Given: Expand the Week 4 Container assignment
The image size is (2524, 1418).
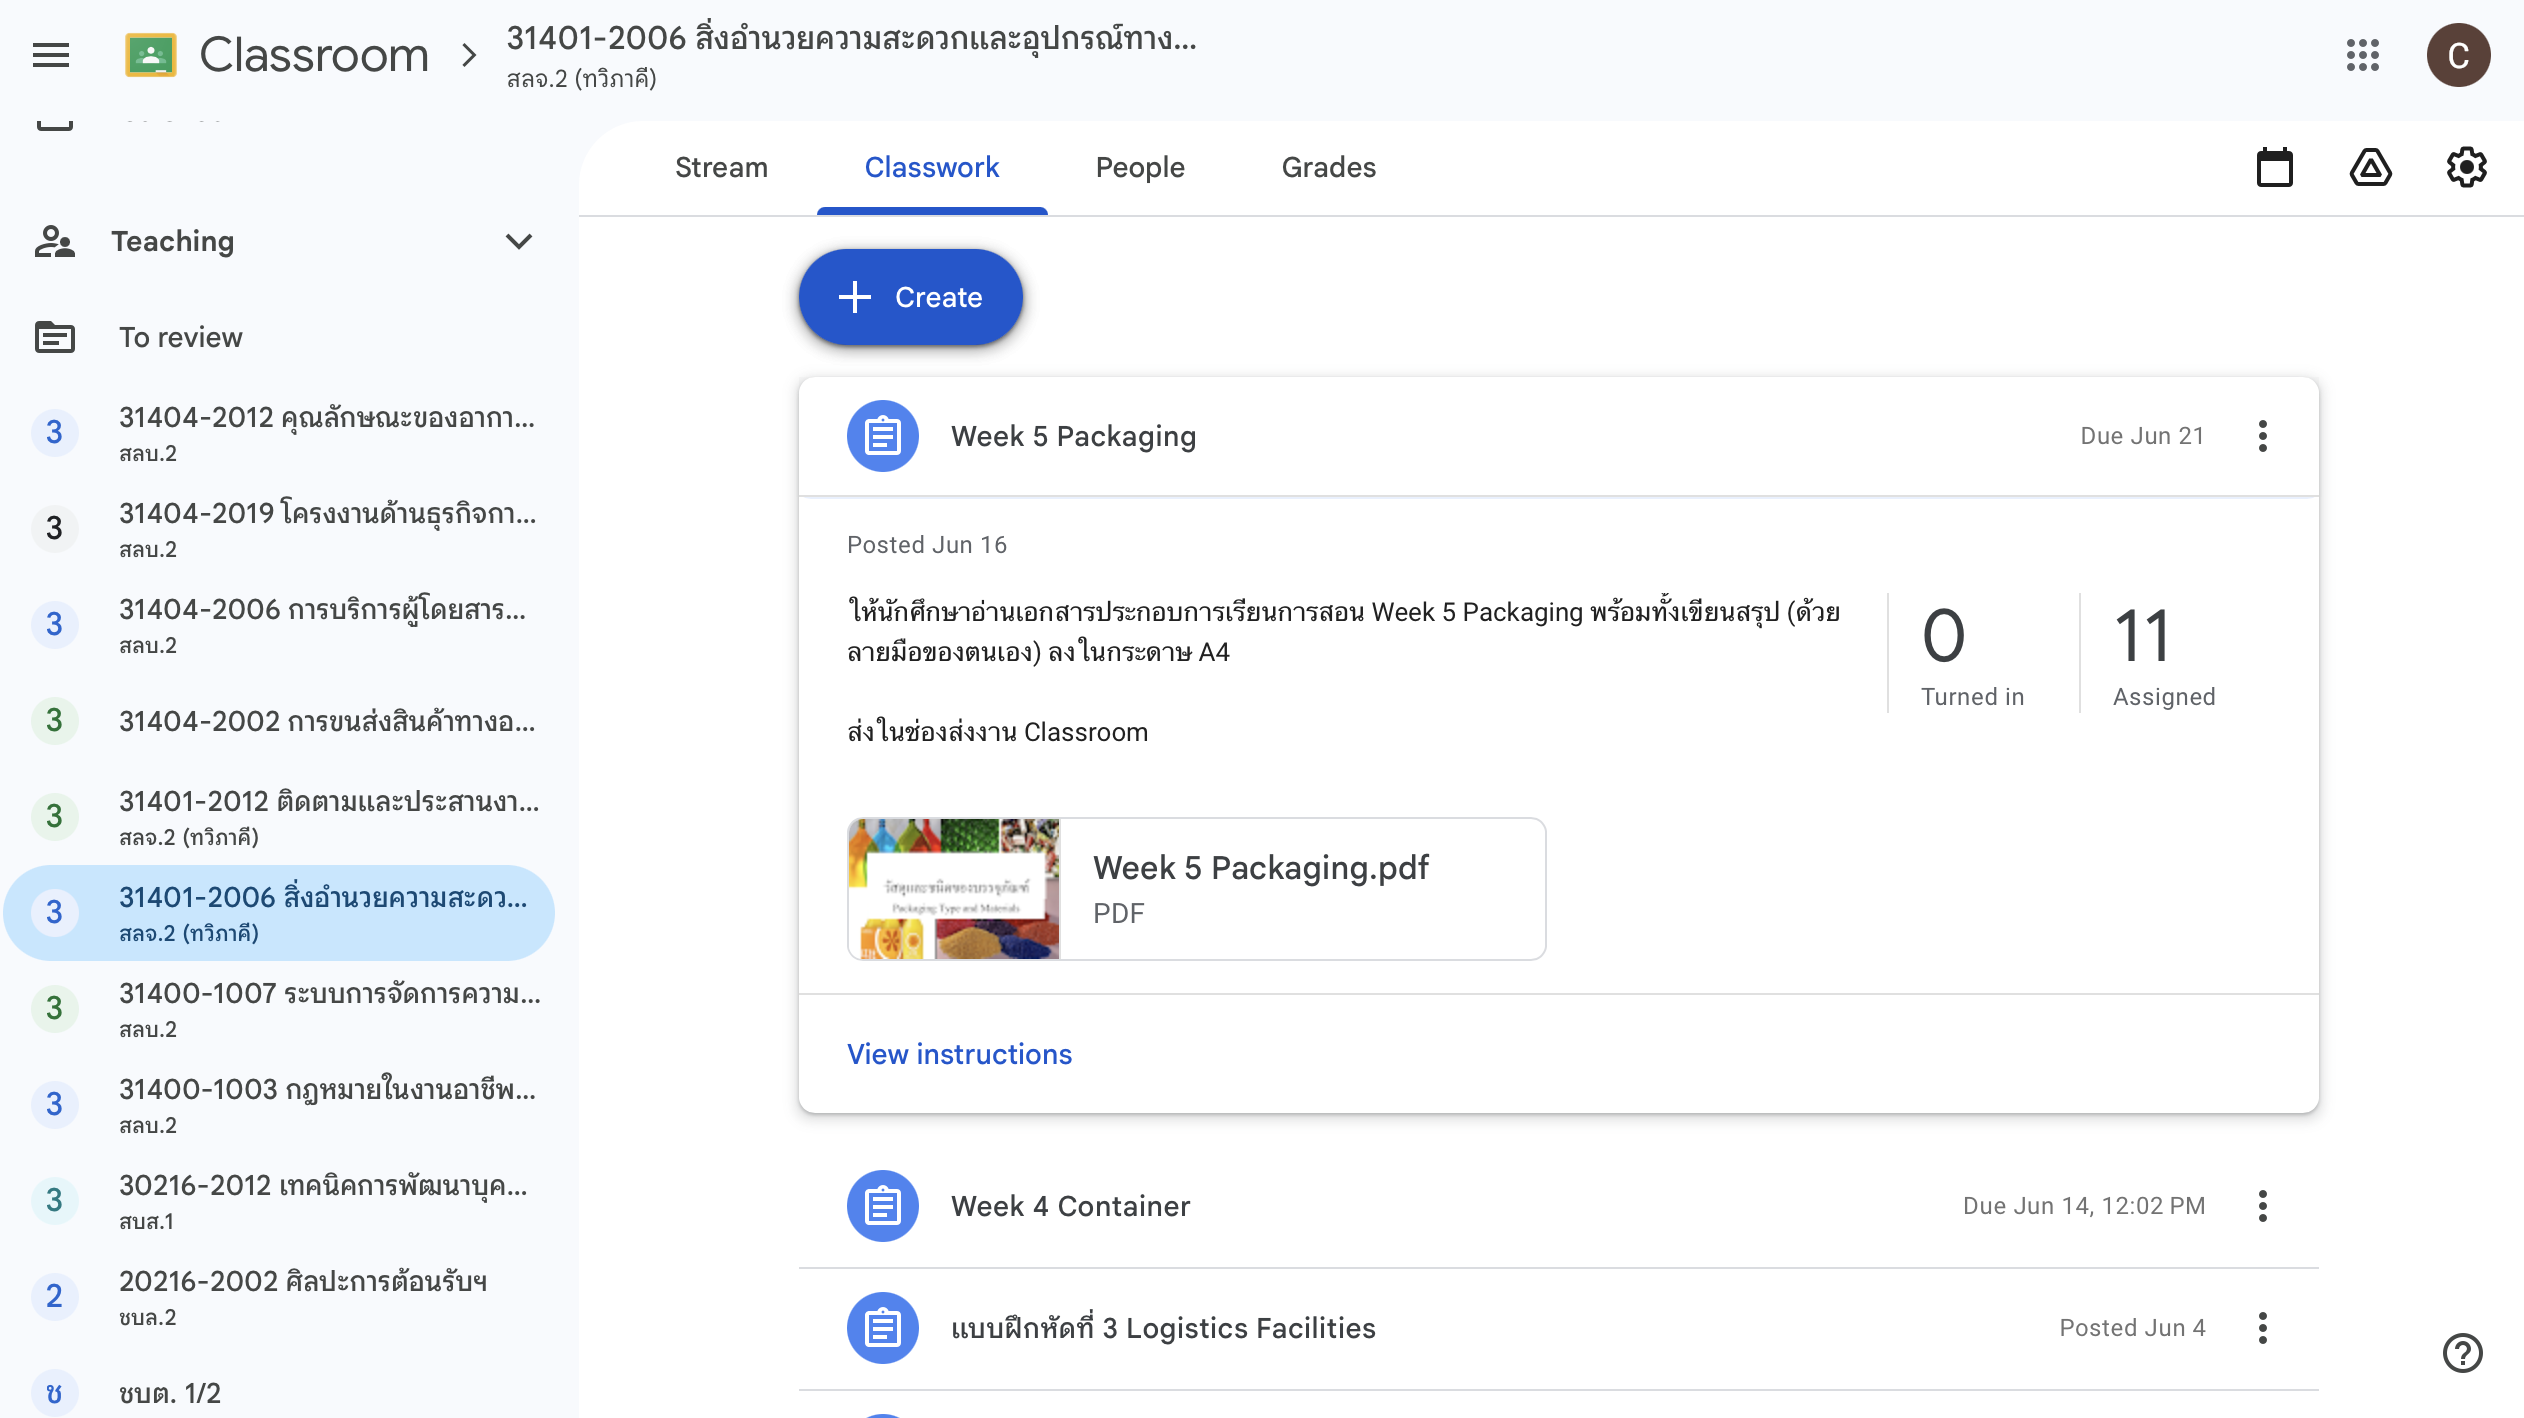Looking at the screenshot, I should (x=1558, y=1206).
